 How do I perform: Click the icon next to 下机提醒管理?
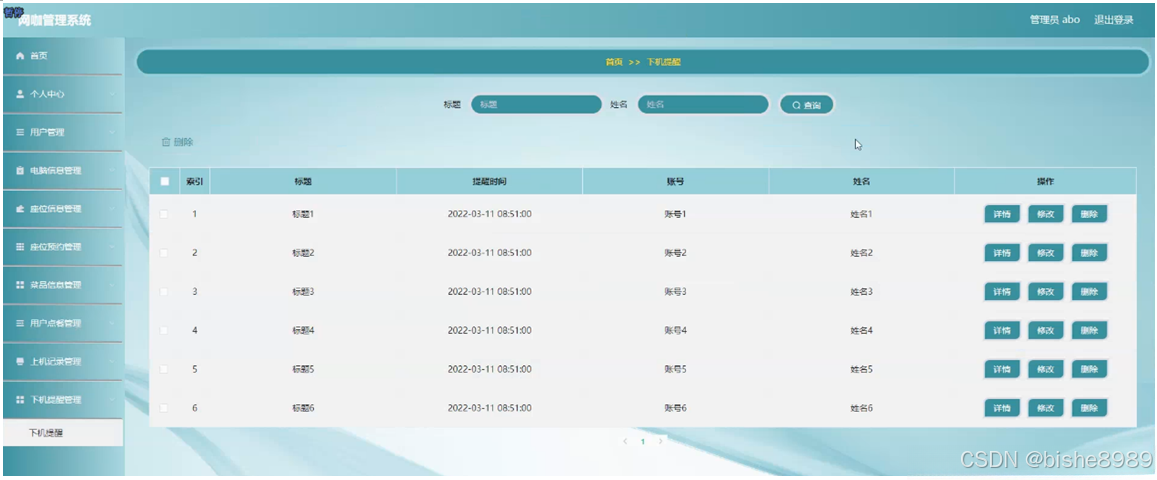pyautogui.click(x=20, y=400)
